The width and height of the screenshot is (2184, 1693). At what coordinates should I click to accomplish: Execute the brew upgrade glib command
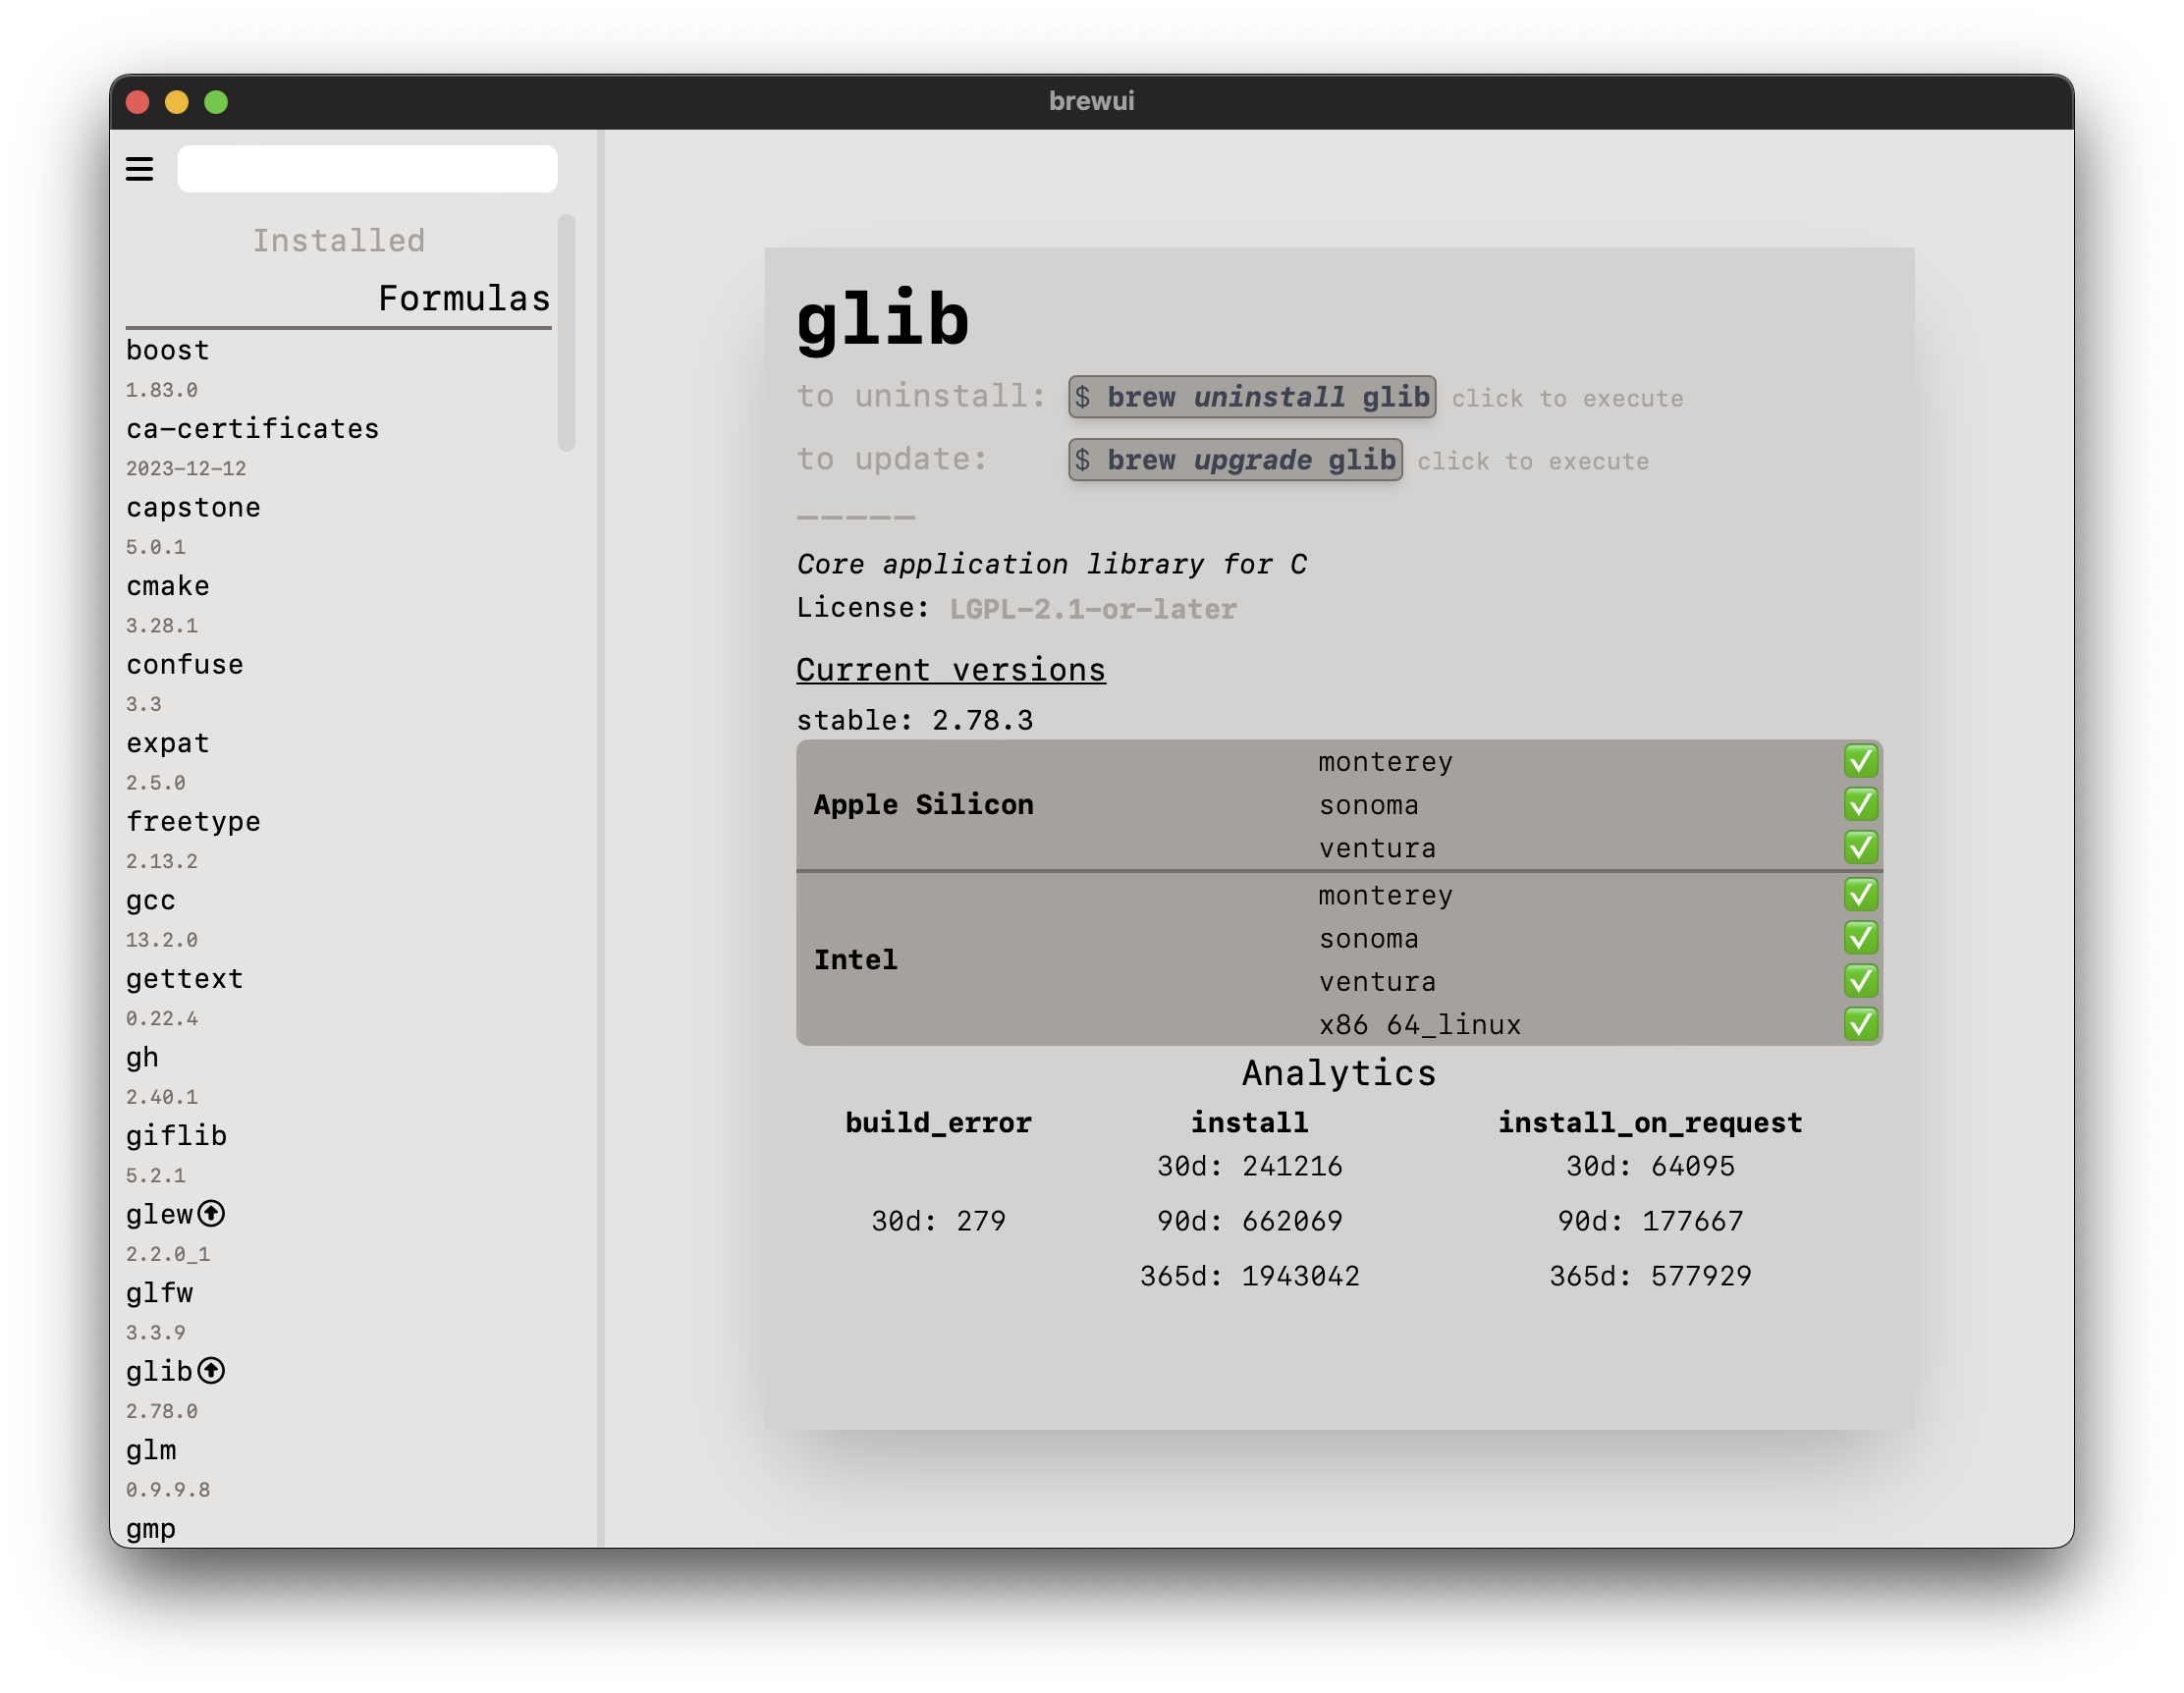pos(1234,460)
